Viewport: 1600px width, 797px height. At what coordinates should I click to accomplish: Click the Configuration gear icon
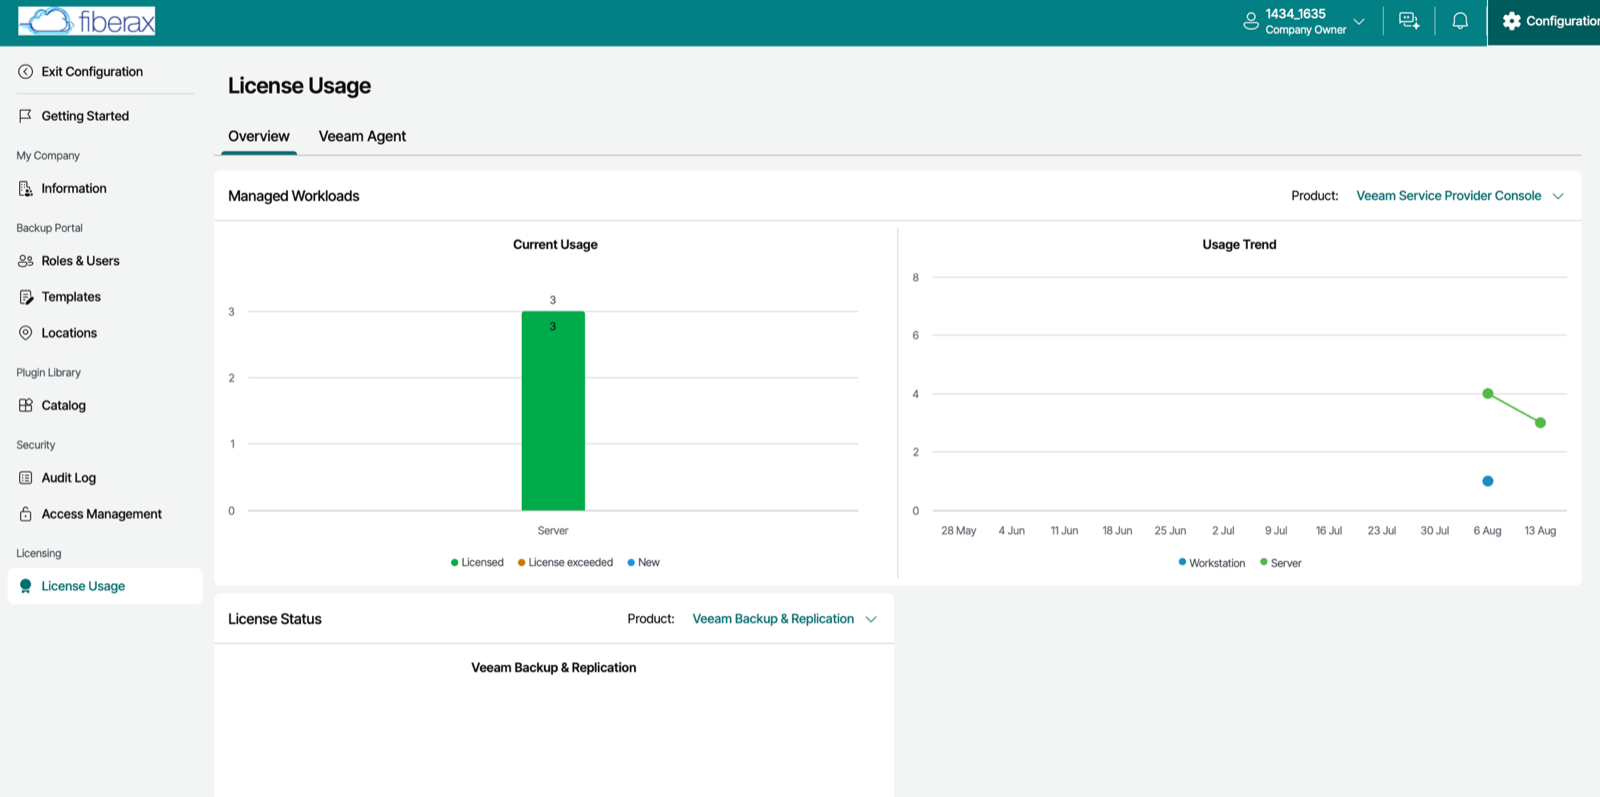click(1511, 21)
